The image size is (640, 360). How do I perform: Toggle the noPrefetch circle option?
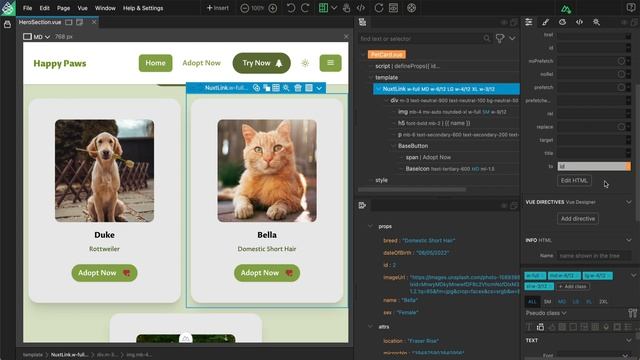[621, 61]
